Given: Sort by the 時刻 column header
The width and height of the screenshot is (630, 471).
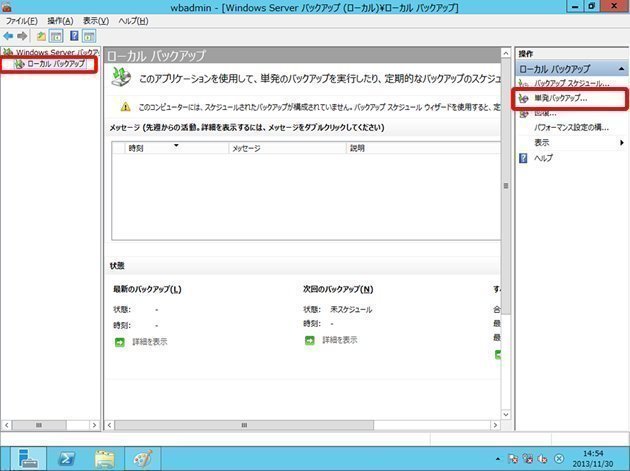Looking at the screenshot, I should [x=176, y=148].
